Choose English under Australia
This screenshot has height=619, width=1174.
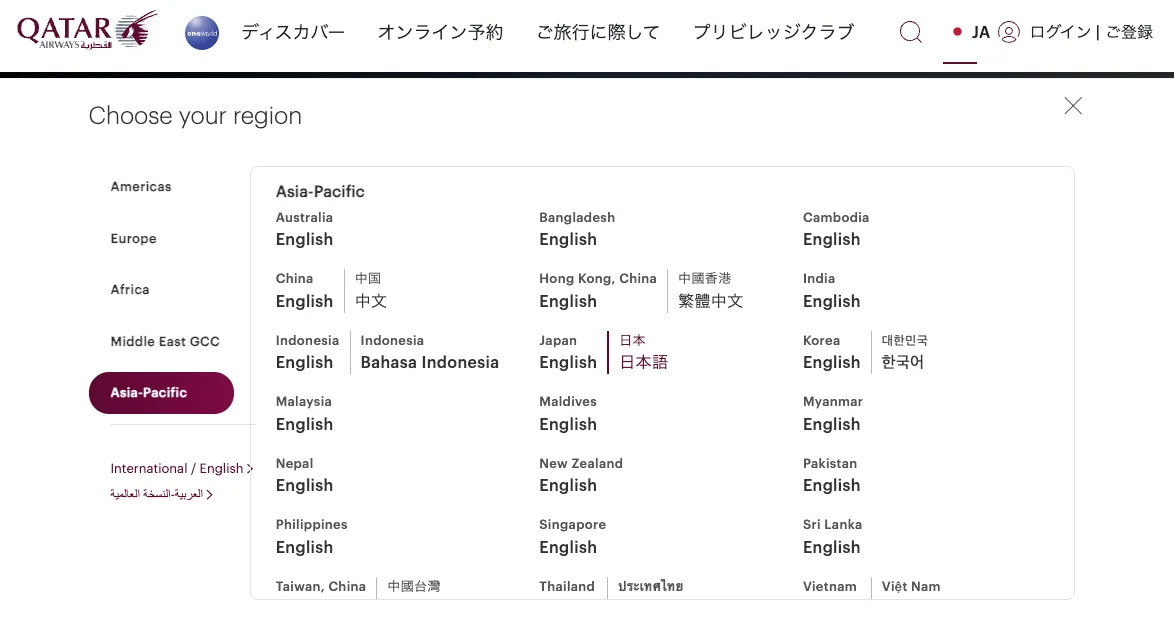304,240
